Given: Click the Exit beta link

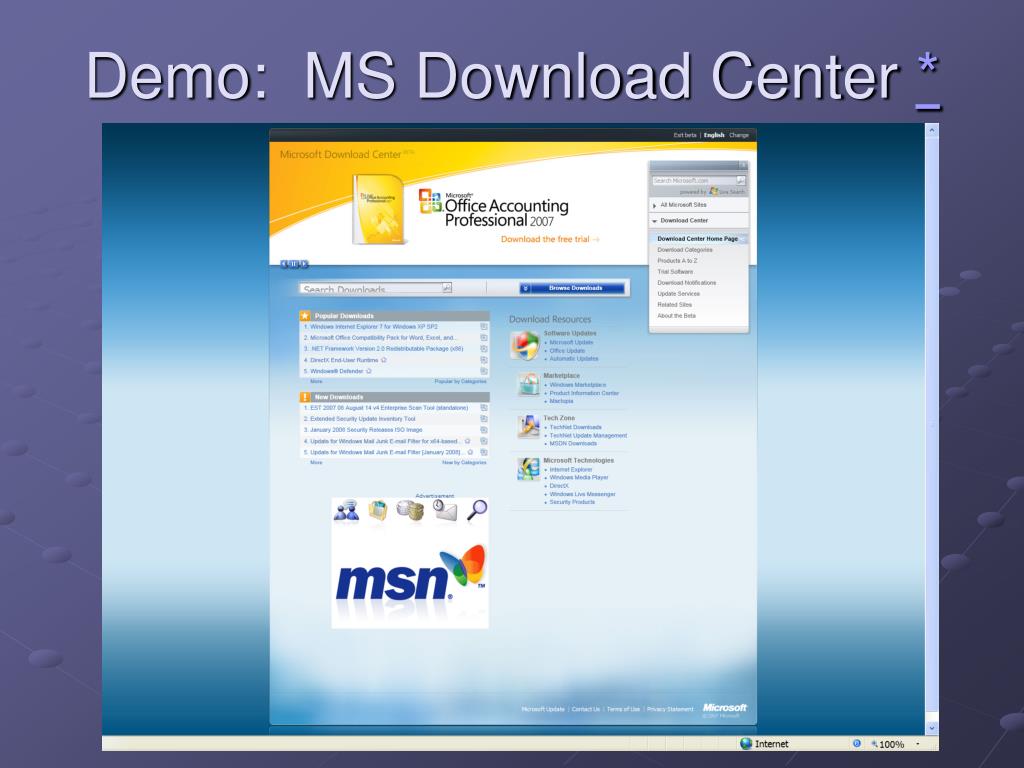Looking at the screenshot, I should 685,135.
